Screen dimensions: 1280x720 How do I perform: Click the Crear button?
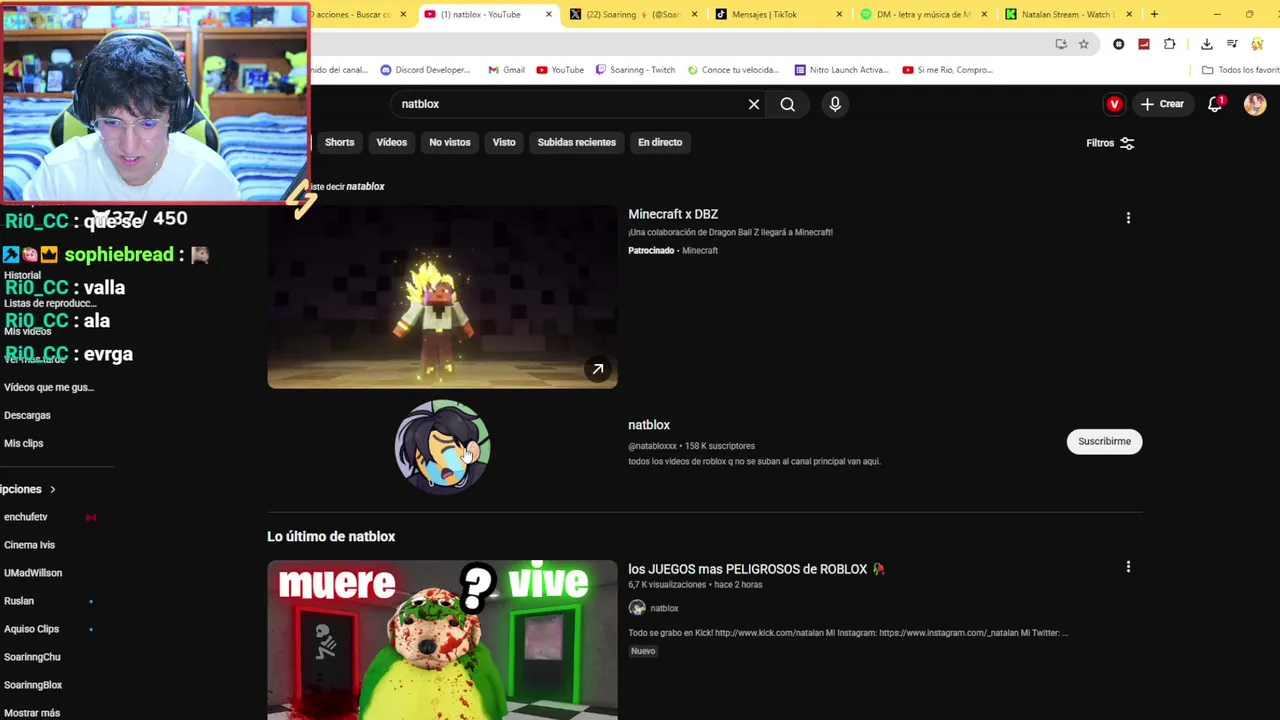[x=1162, y=104]
